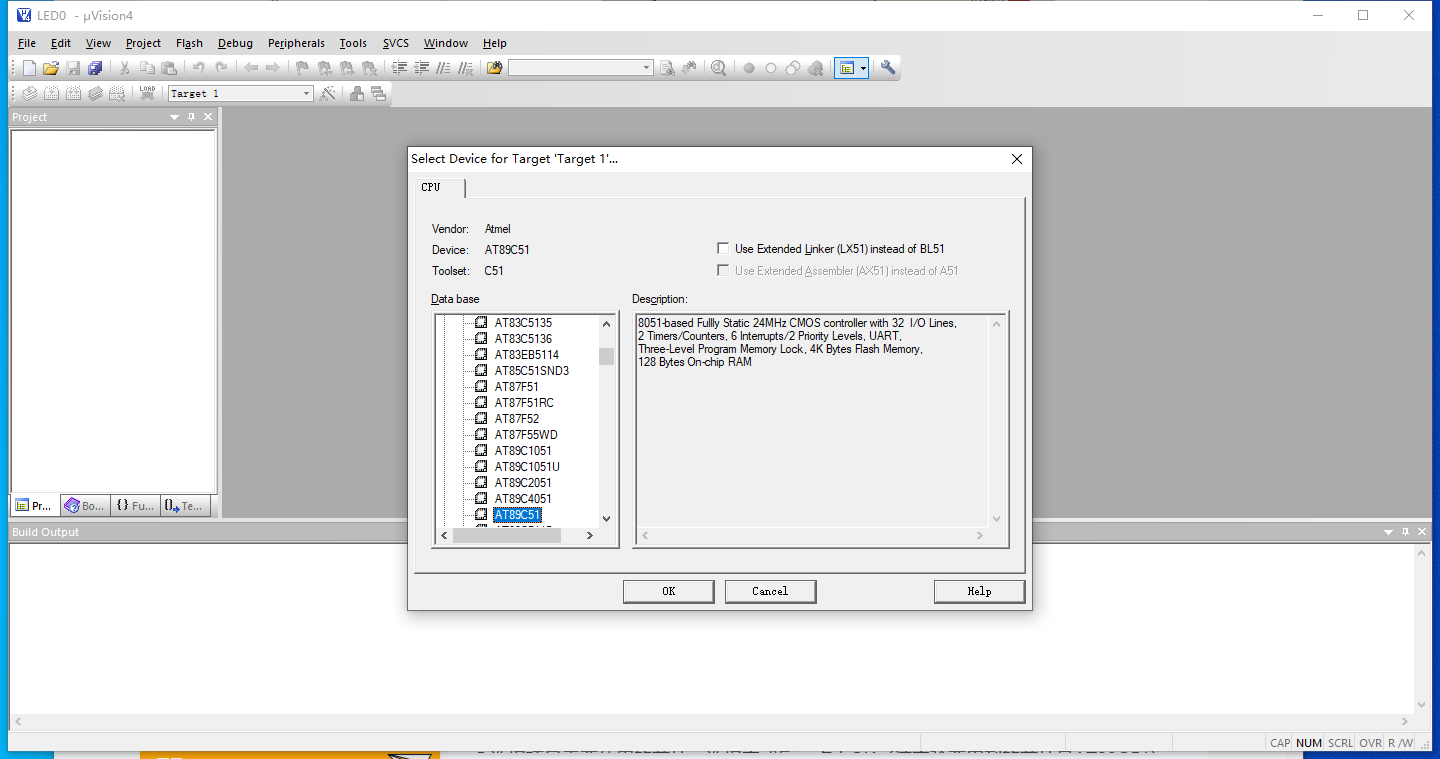Click the LOAD download to flash icon
The width and height of the screenshot is (1440, 759).
pos(147,93)
